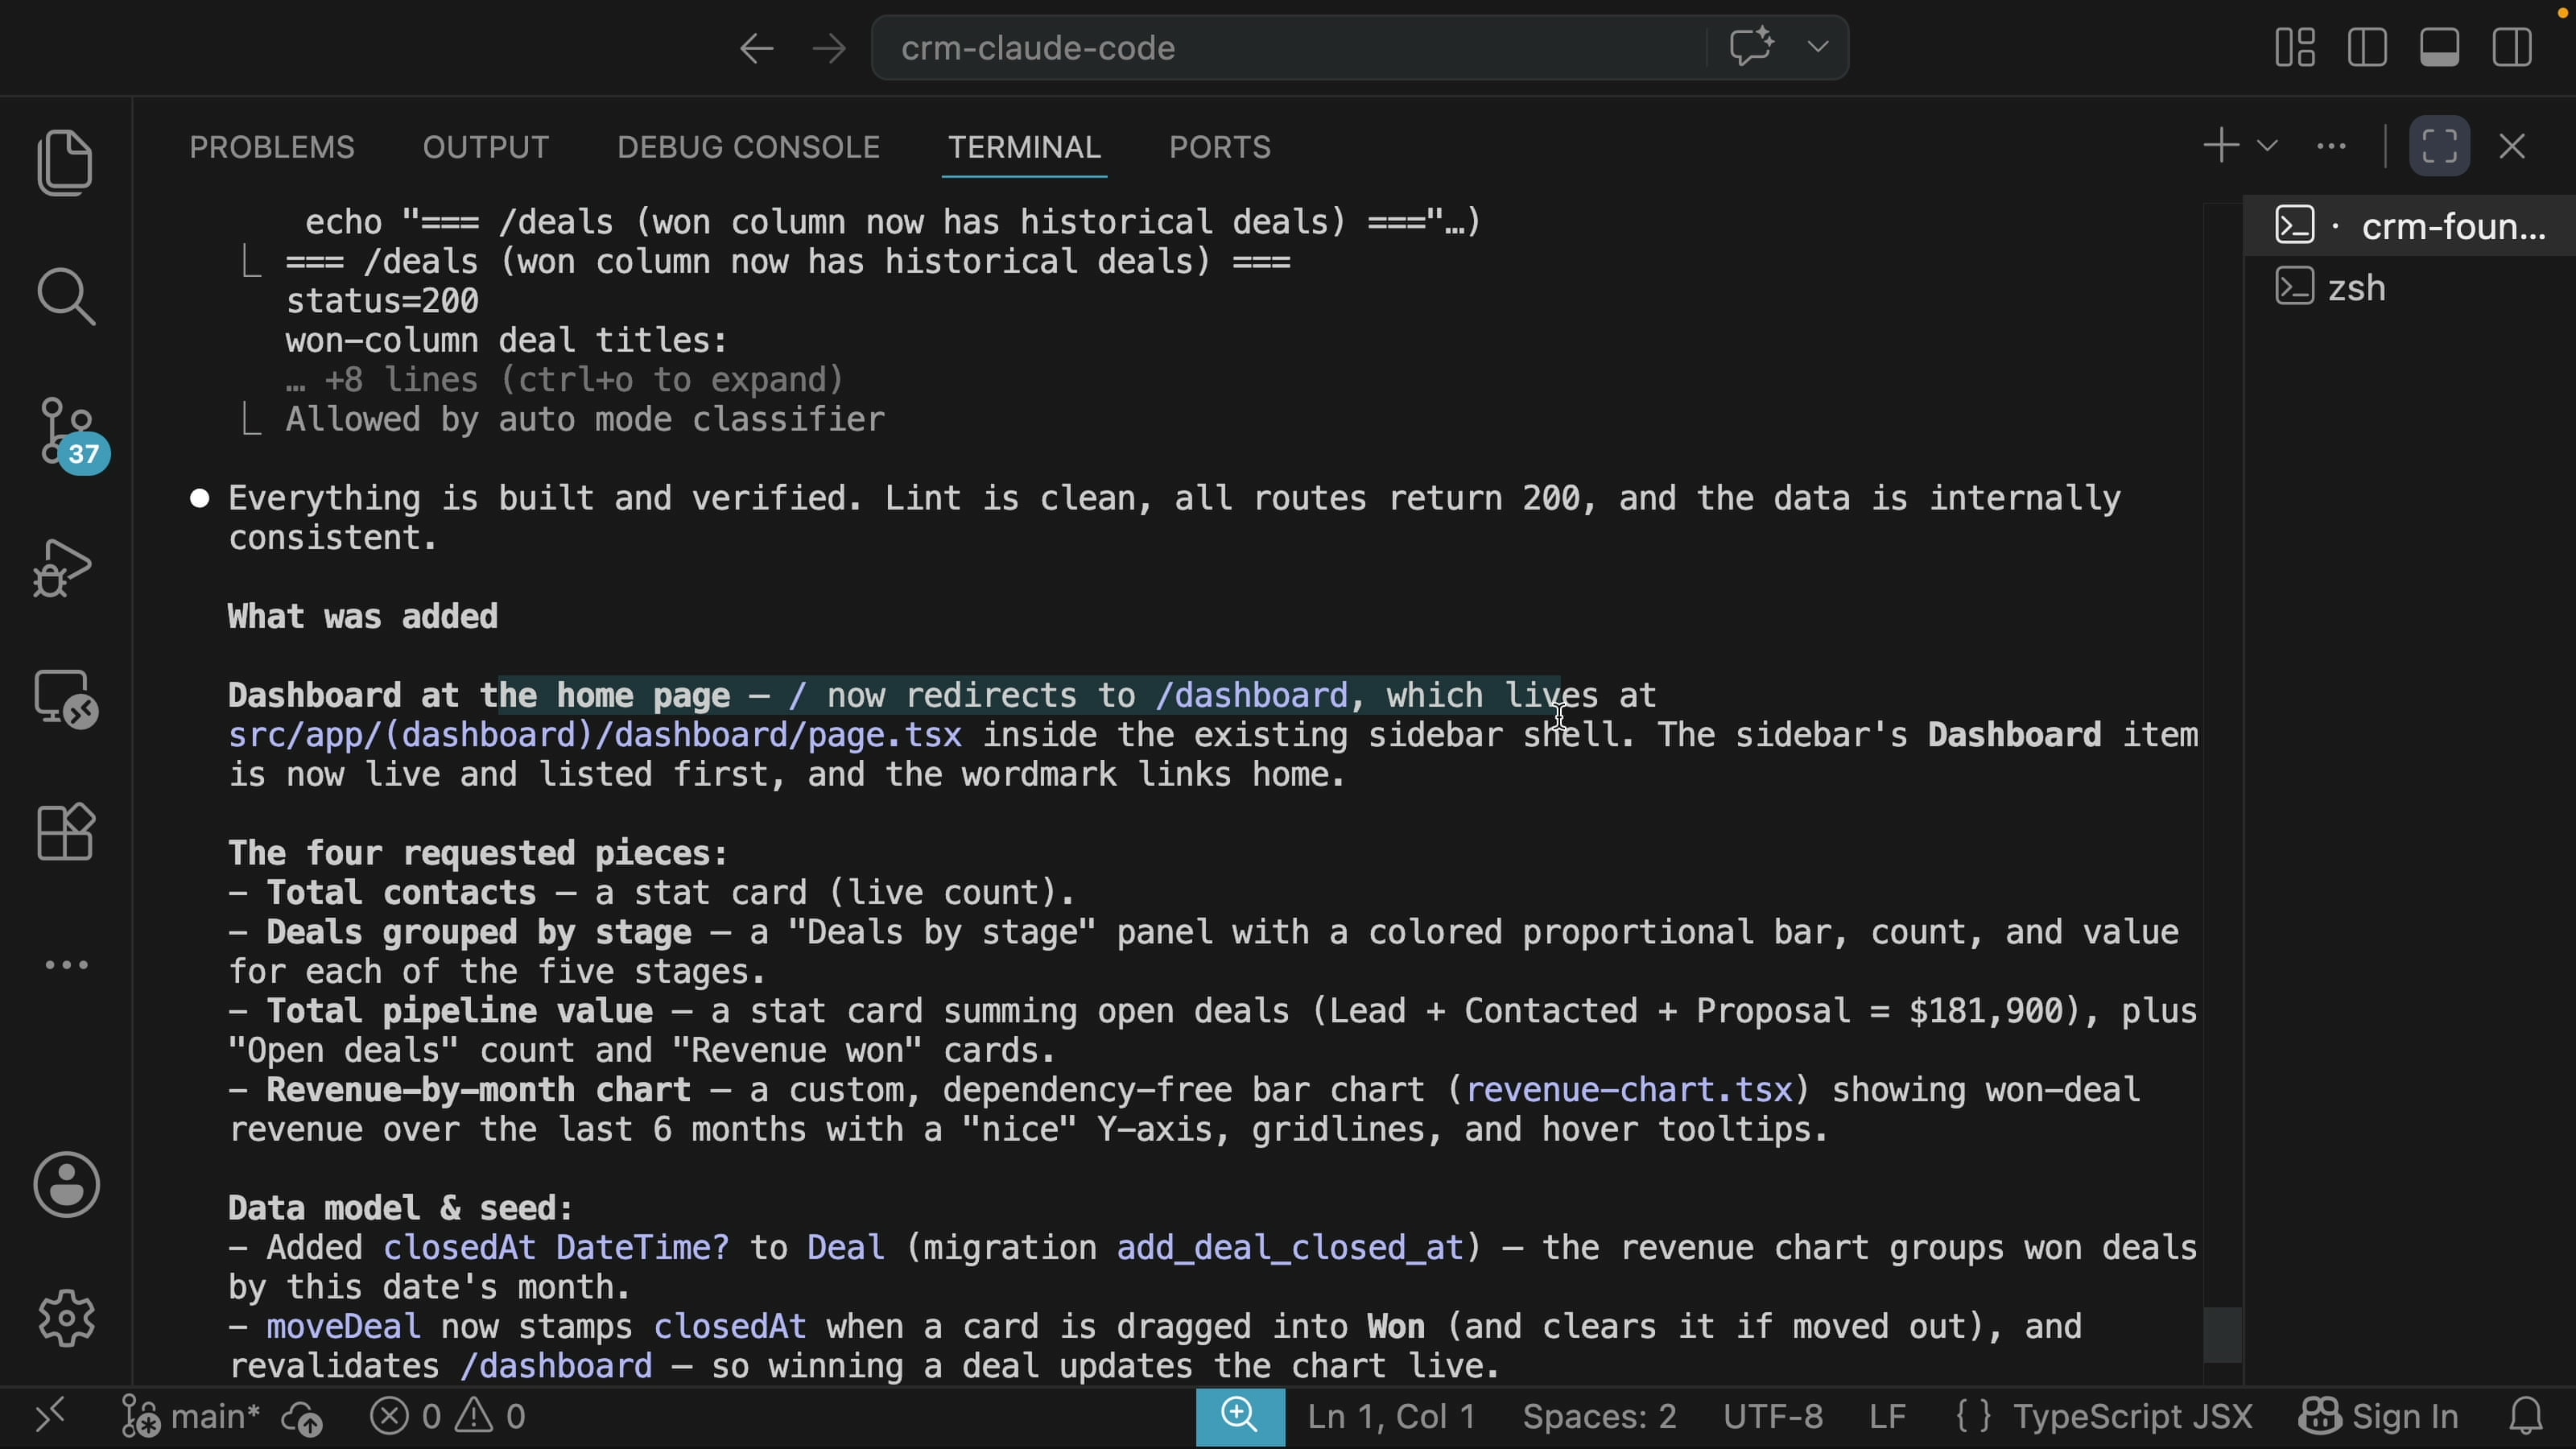
Task: Change LF end of line sequence
Action: coord(1887,1416)
